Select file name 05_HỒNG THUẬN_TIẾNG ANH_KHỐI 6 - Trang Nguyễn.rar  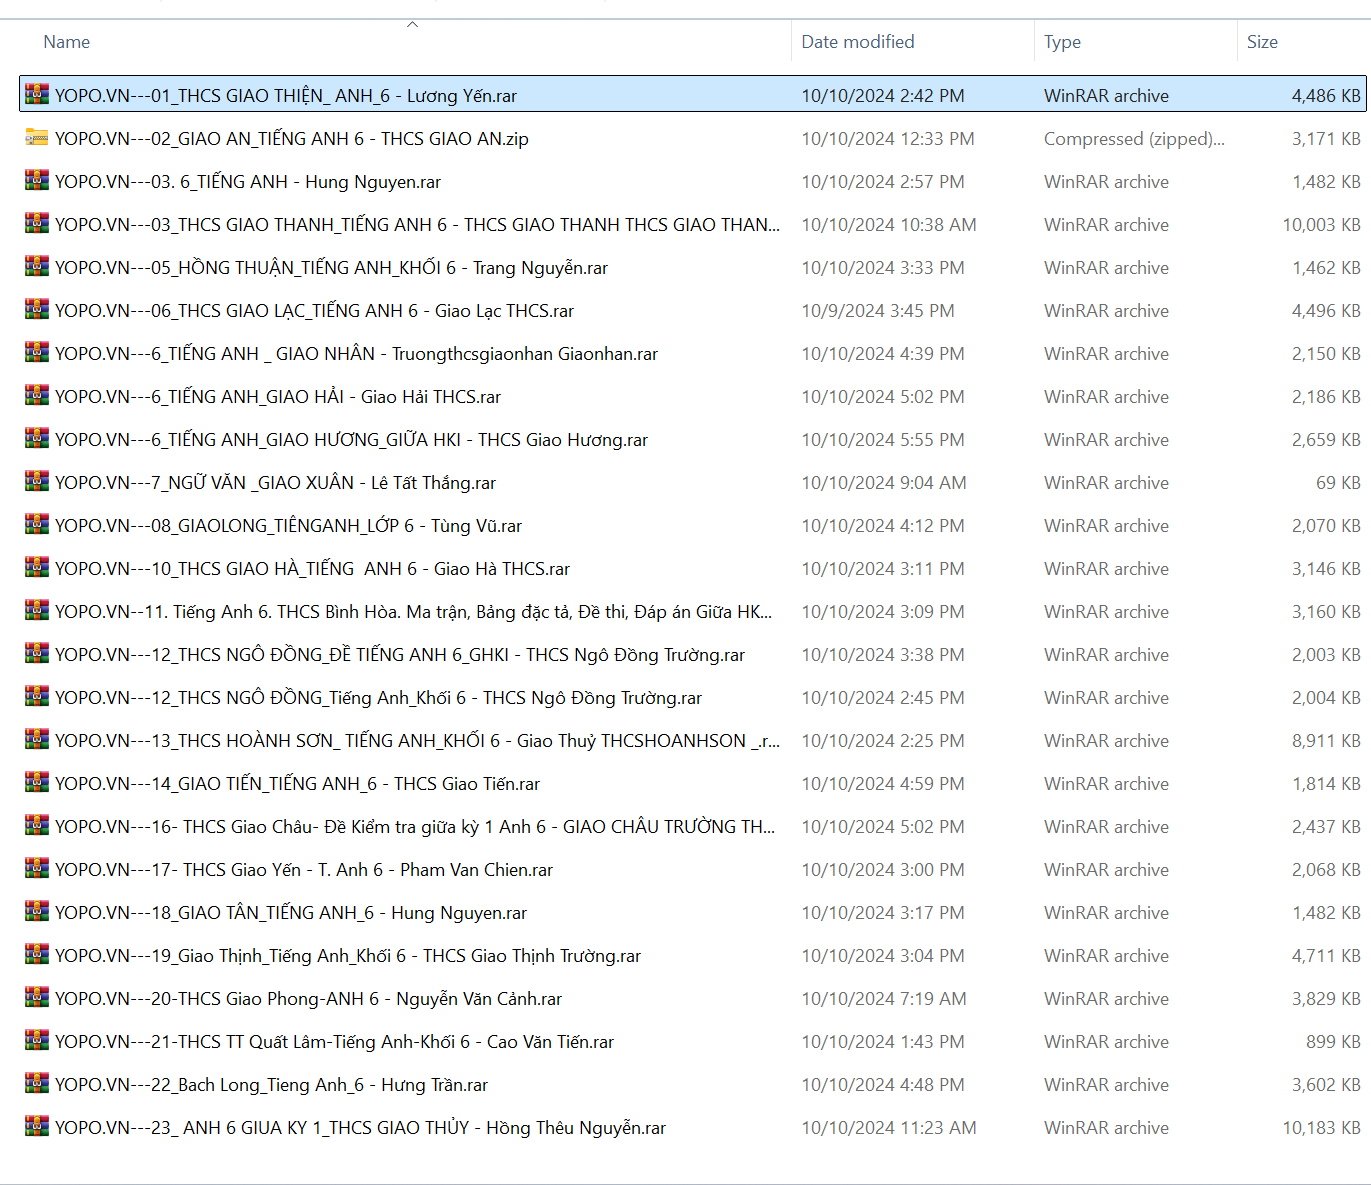[x=331, y=268]
